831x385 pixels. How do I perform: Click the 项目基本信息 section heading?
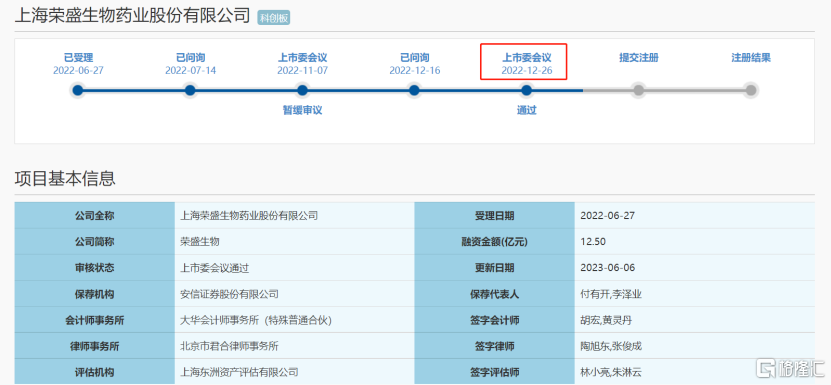(65, 178)
